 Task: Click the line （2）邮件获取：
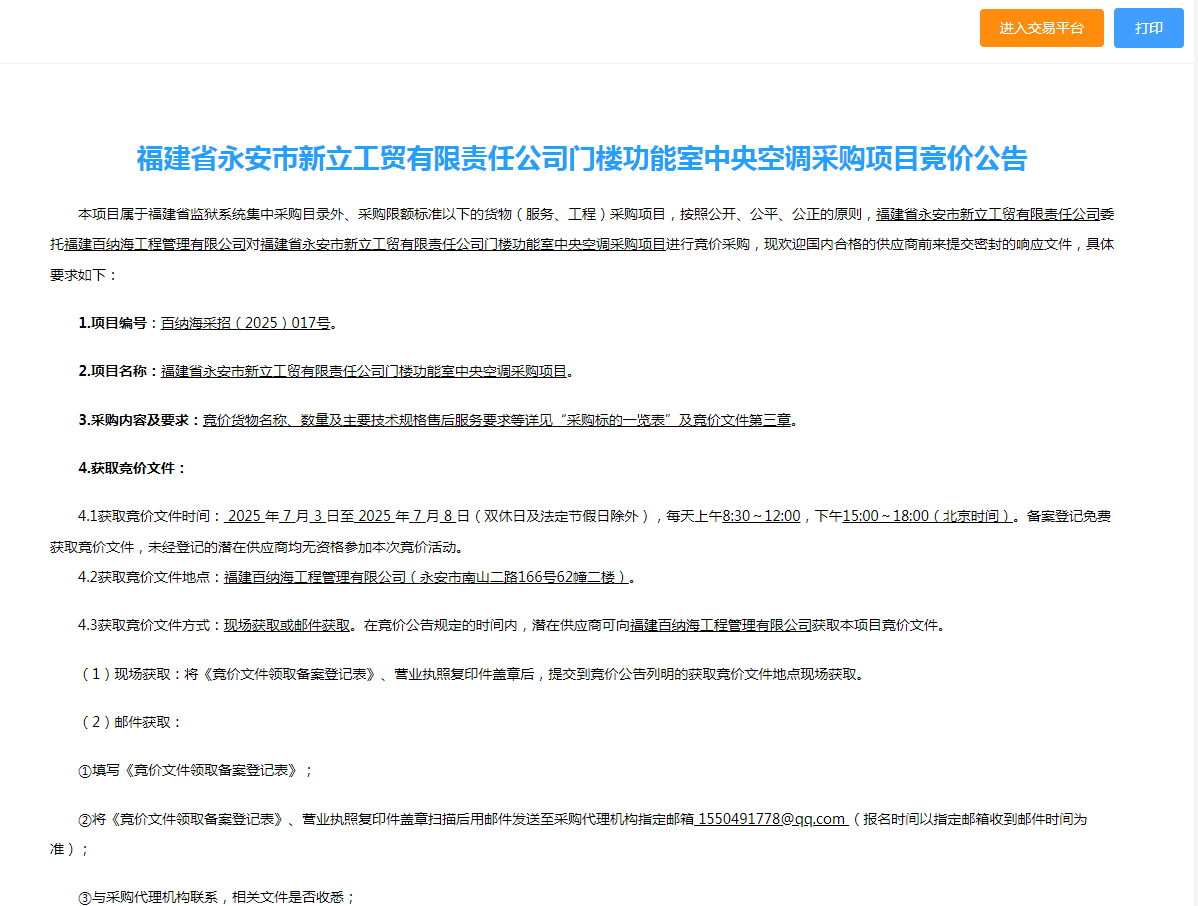pos(130,723)
